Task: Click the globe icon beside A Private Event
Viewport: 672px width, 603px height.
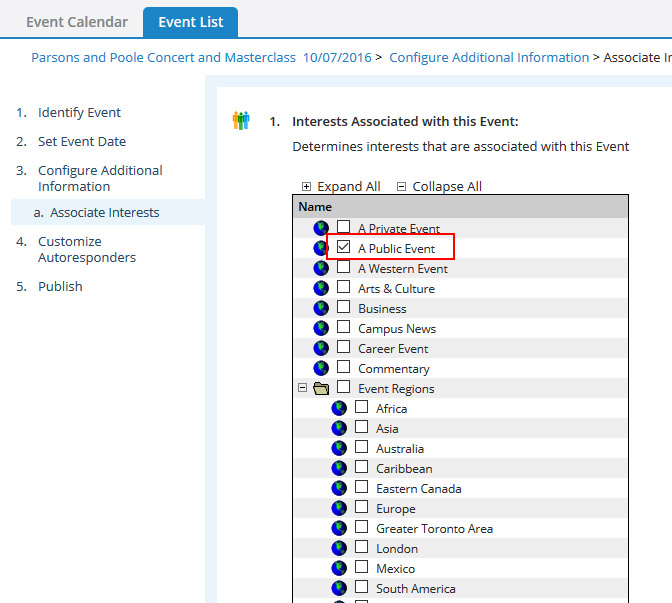Action: [321, 228]
